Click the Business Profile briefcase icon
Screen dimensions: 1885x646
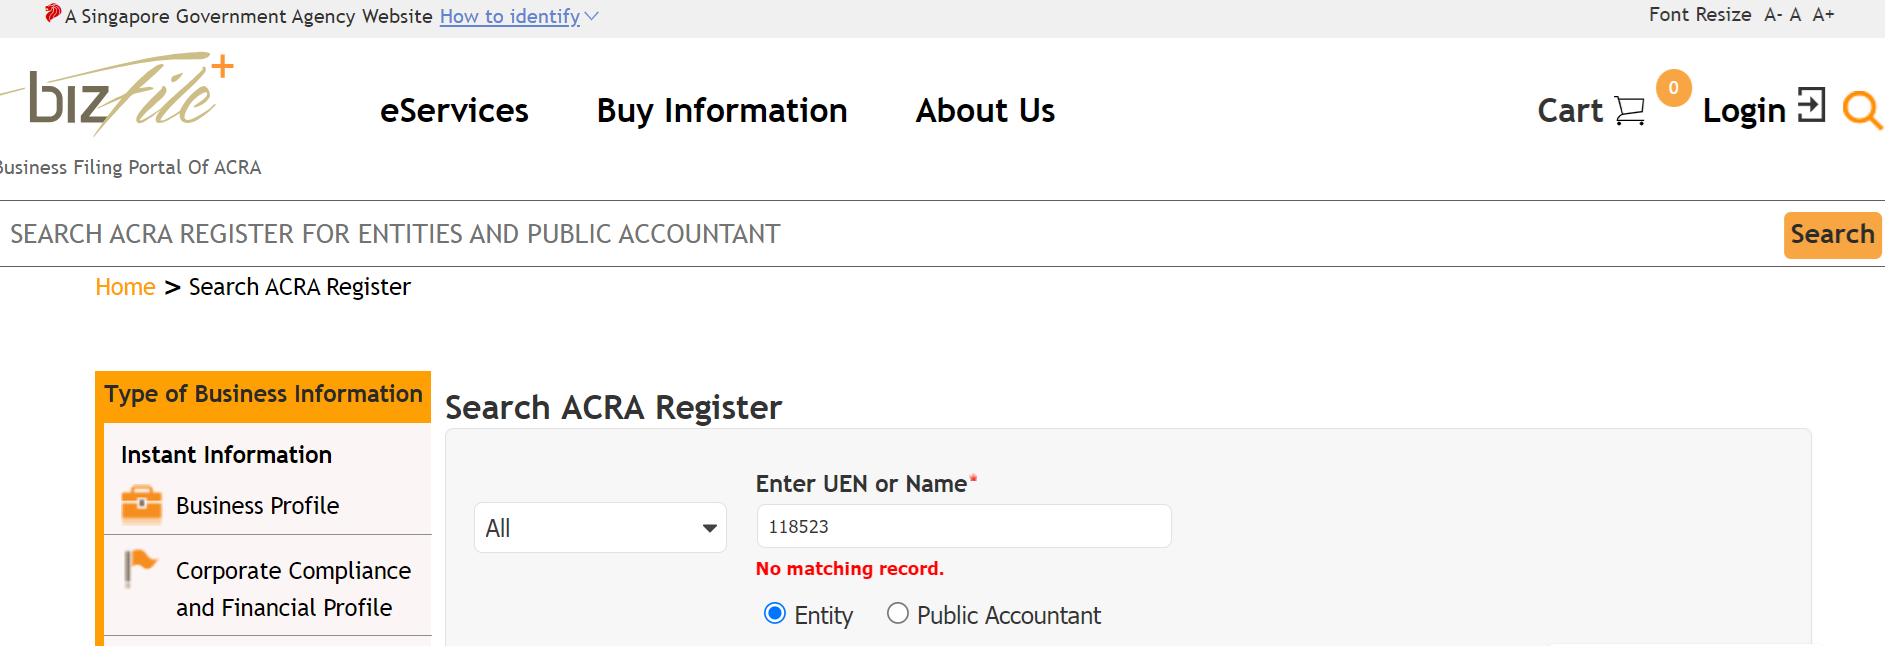pyautogui.click(x=141, y=505)
